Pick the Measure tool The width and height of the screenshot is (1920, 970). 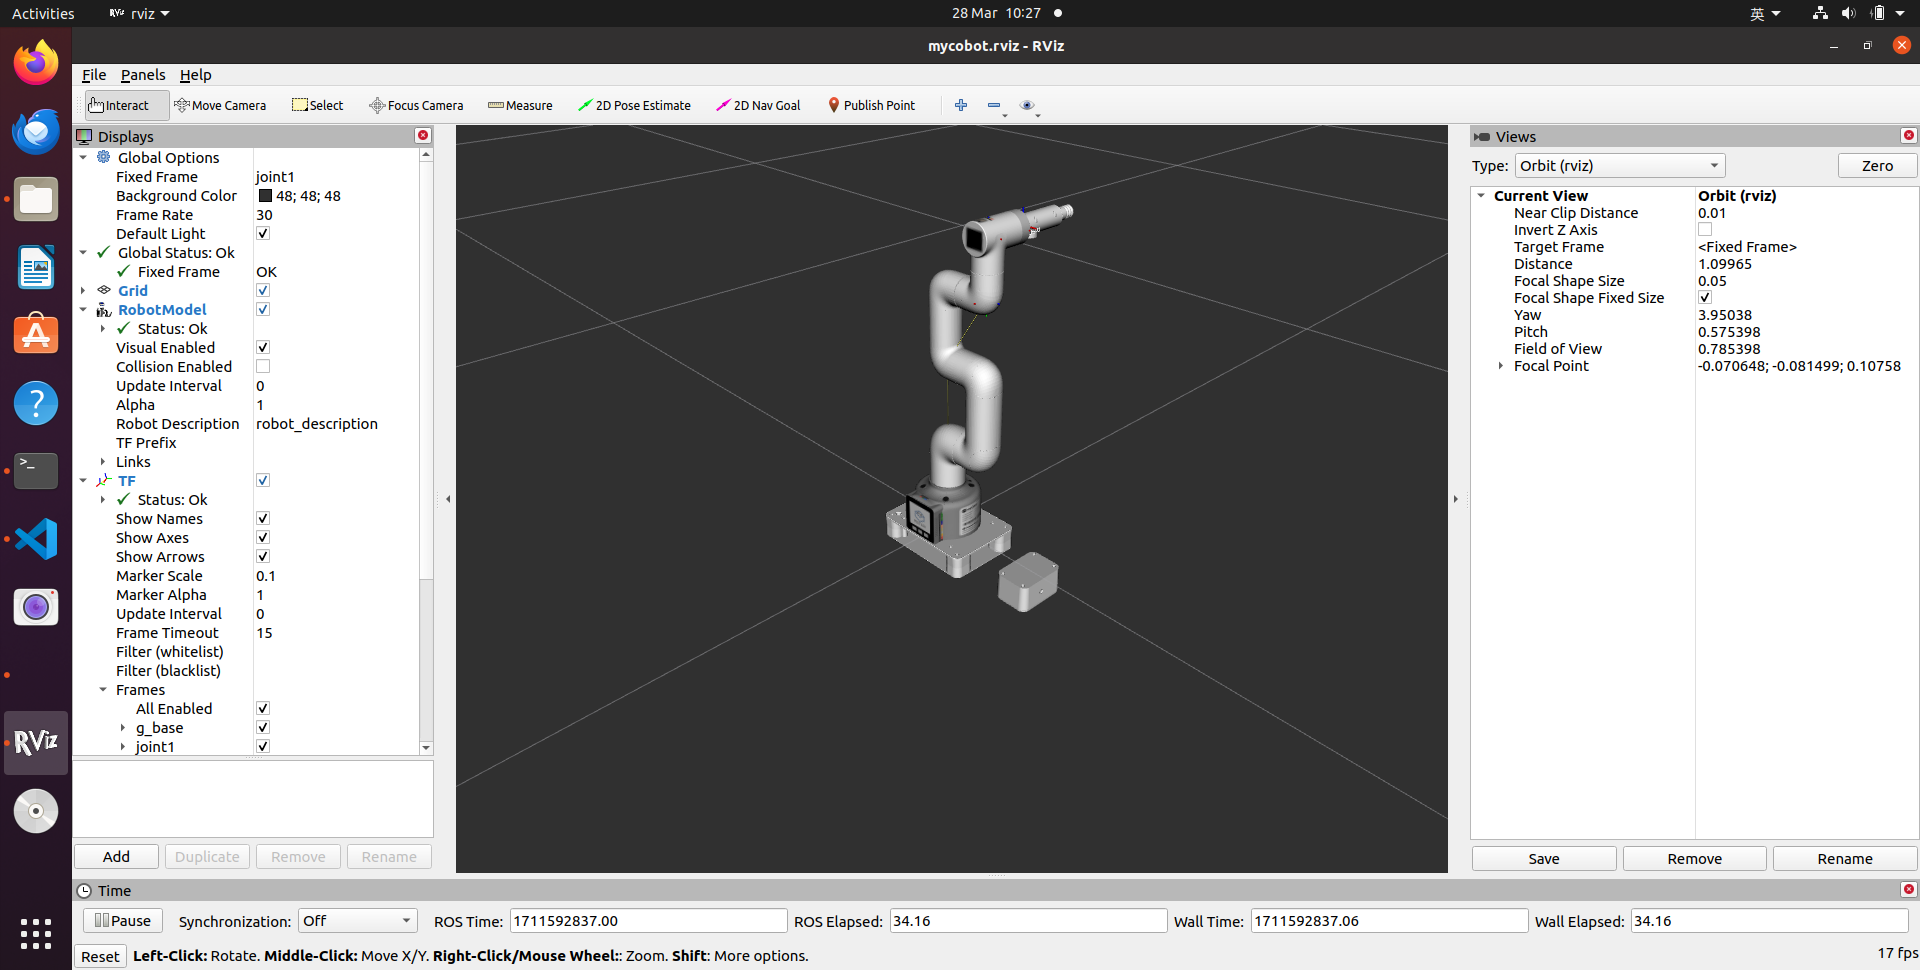tap(520, 105)
